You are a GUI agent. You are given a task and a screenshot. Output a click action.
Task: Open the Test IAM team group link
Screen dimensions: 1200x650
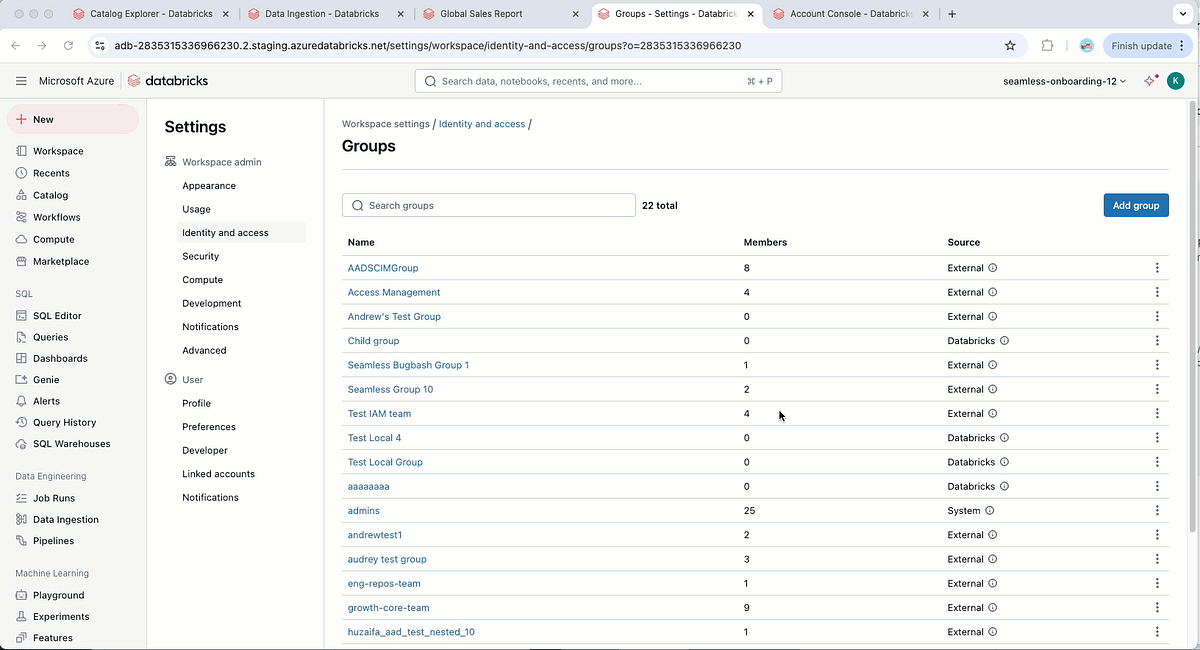point(379,413)
